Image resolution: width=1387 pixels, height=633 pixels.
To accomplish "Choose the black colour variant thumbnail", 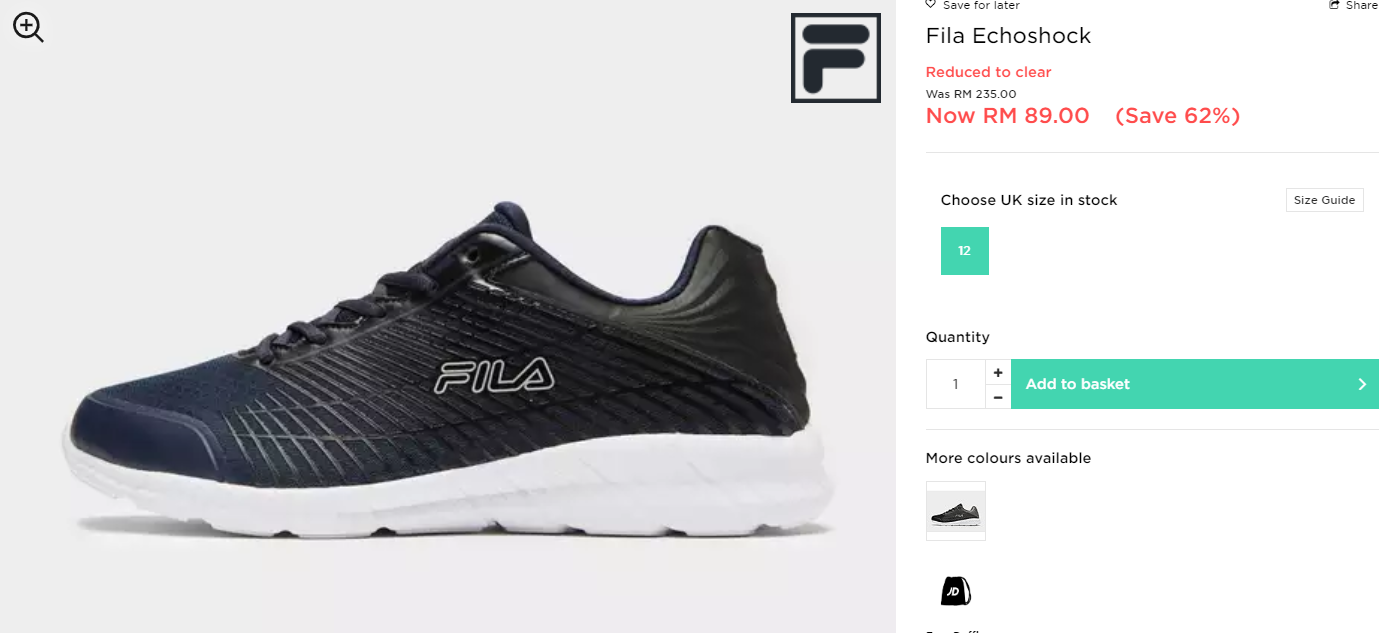I will [956, 511].
